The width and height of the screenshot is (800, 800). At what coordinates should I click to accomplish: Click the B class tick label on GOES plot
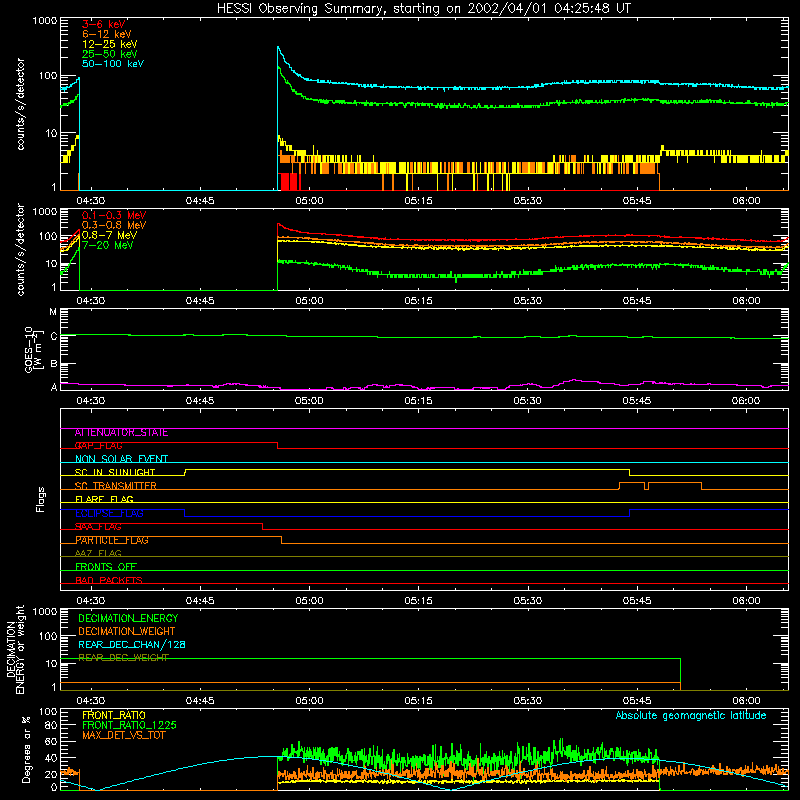point(54,364)
